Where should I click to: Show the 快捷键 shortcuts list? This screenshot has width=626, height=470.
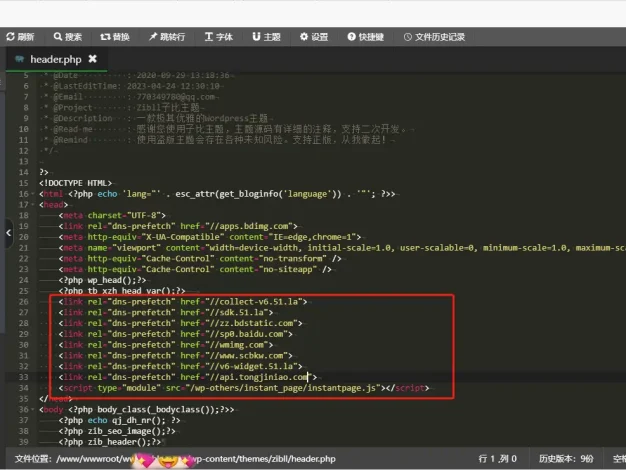pyautogui.click(x=365, y=37)
